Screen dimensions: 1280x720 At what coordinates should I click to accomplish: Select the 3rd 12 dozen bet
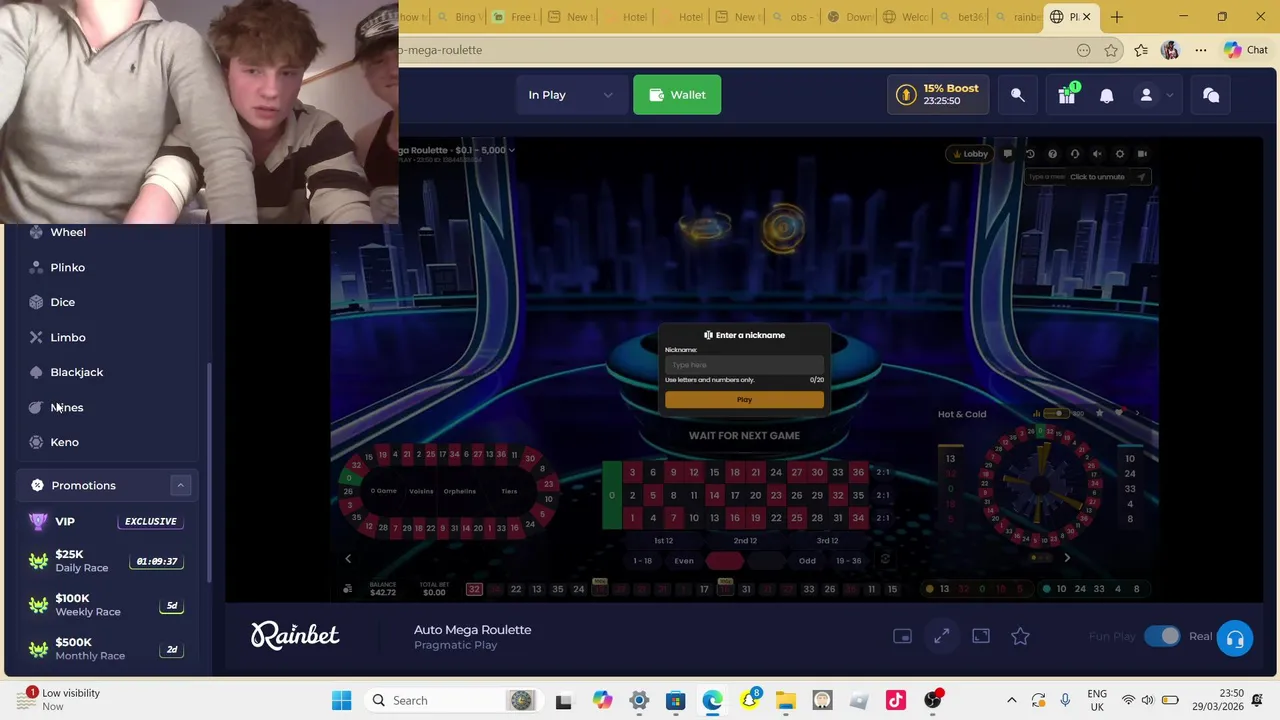click(x=827, y=541)
